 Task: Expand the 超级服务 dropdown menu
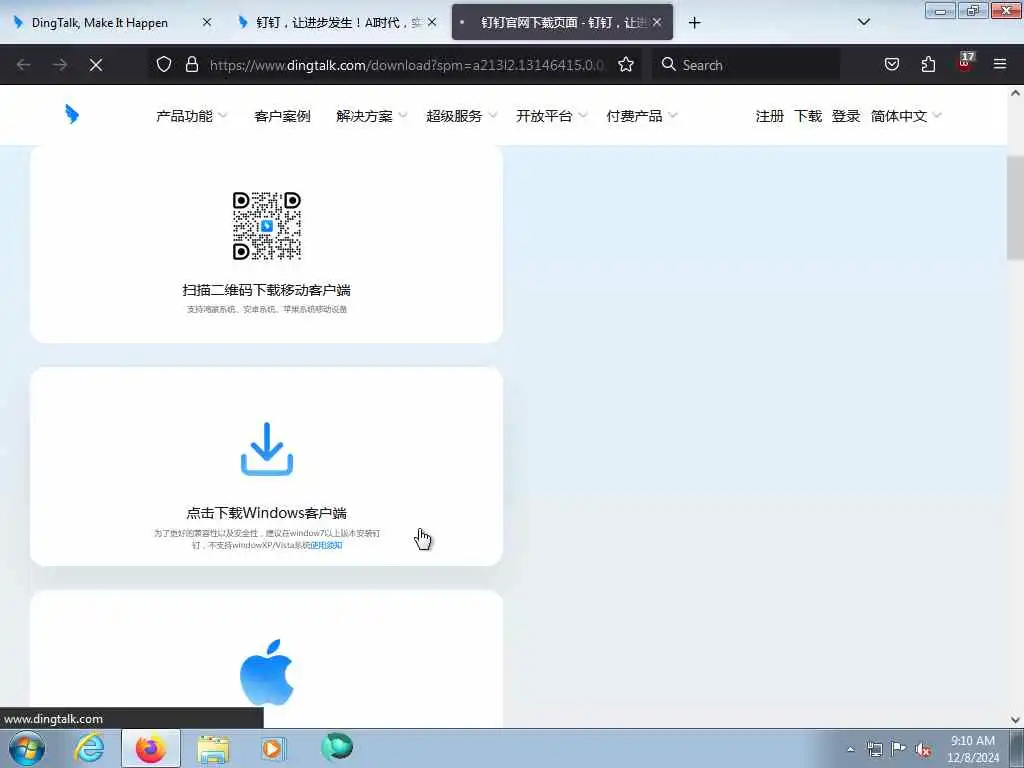pos(462,116)
